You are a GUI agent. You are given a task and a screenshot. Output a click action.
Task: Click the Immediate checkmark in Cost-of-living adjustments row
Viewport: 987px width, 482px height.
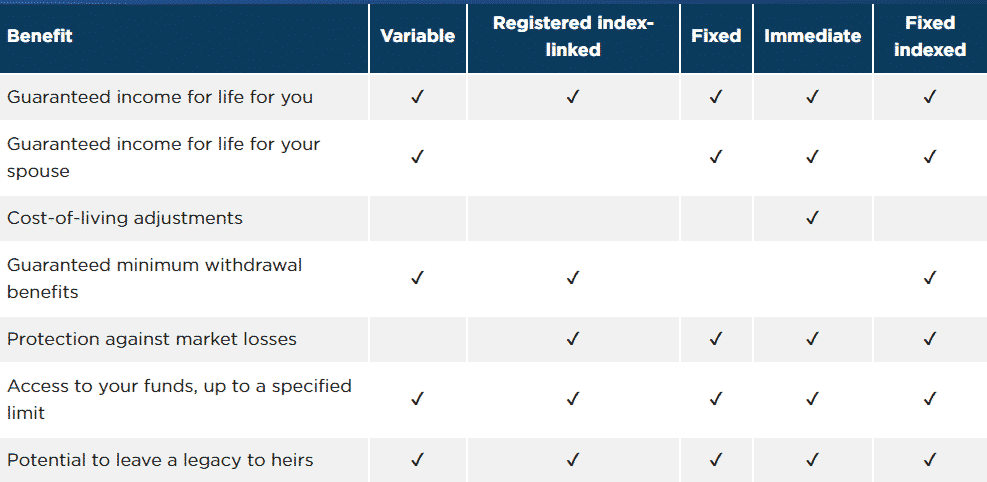click(812, 218)
